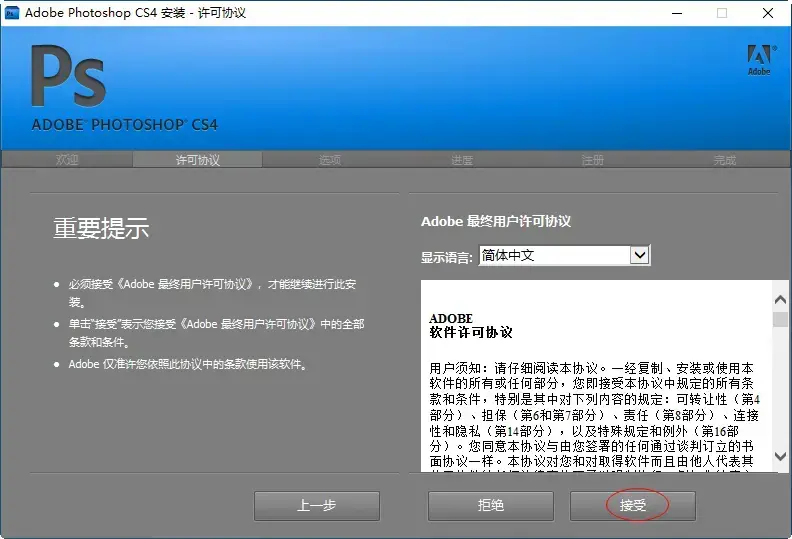Image resolution: width=792 pixels, height=539 pixels.
Task: Click the bullet starting 单击“接受”表示您接受
Action: click(x=216, y=333)
